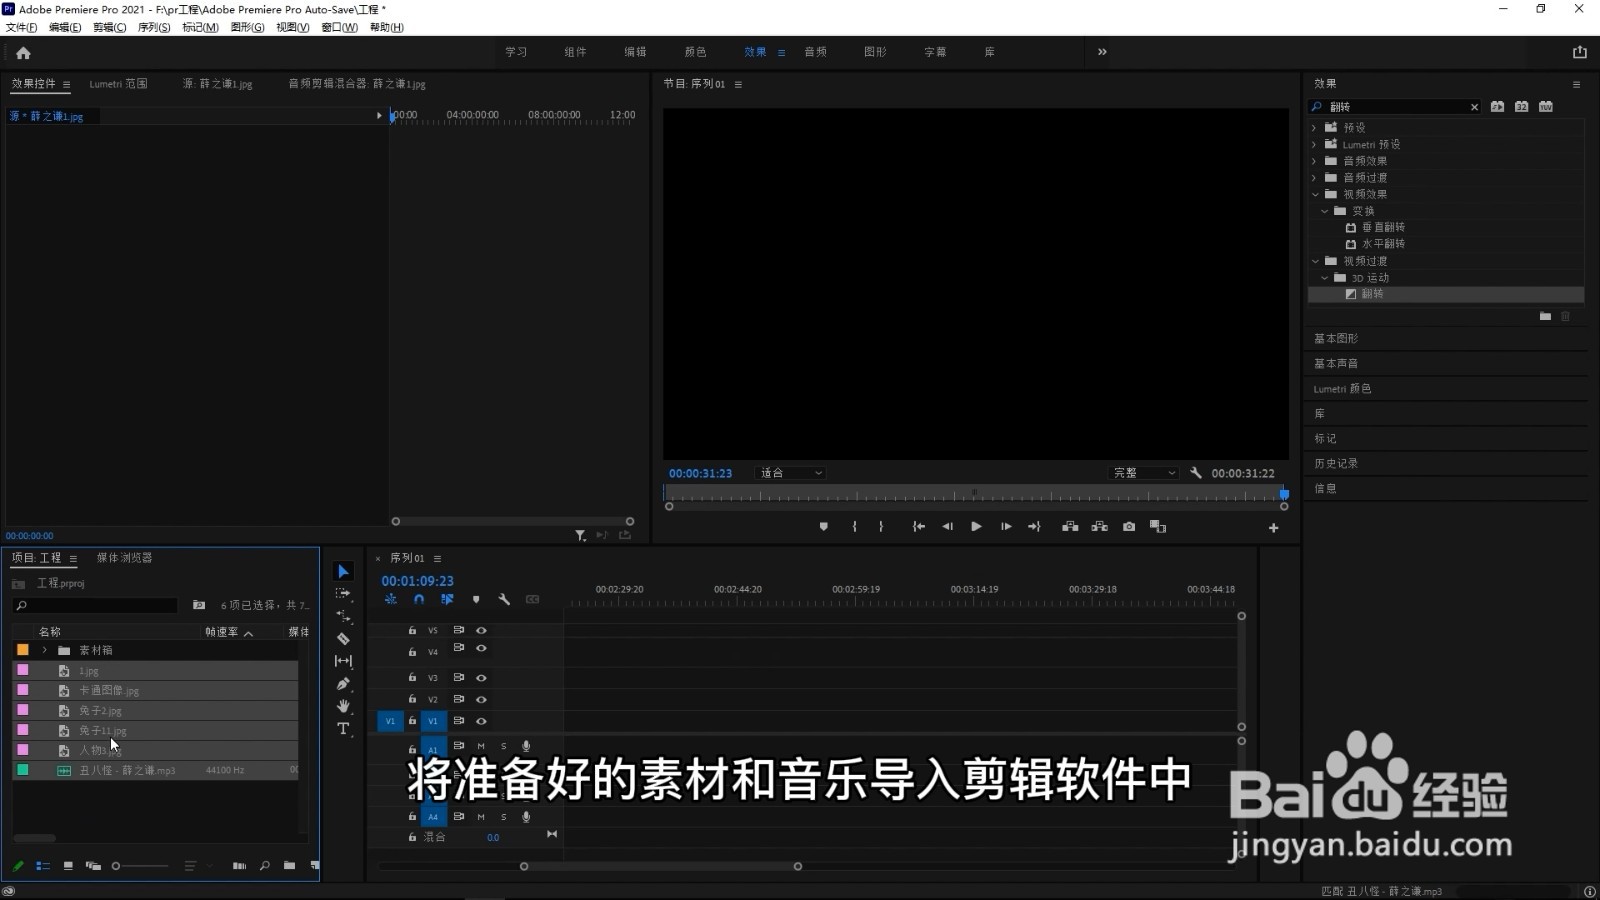Select the Slip tool
Screen dimensions: 1600x900
343,661
